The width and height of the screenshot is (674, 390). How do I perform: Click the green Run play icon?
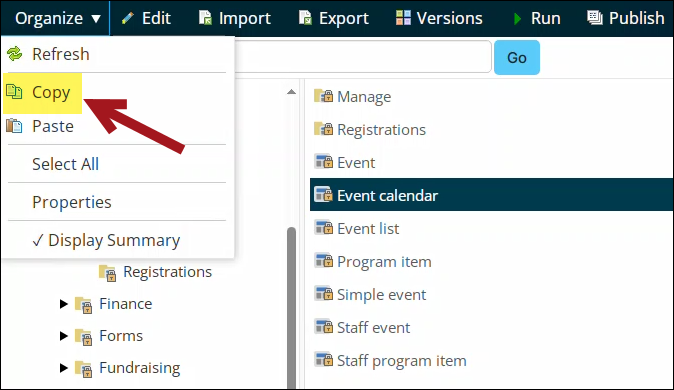518,18
